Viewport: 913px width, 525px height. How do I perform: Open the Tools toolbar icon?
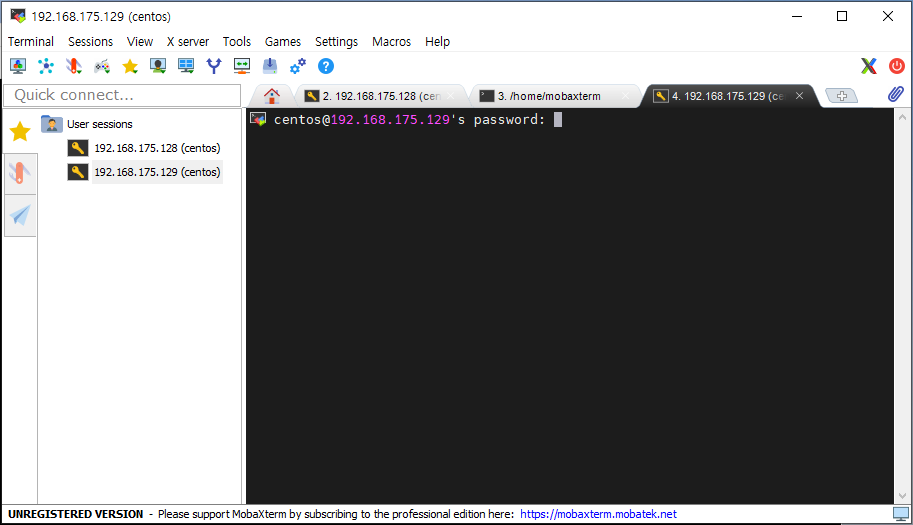(x=74, y=66)
